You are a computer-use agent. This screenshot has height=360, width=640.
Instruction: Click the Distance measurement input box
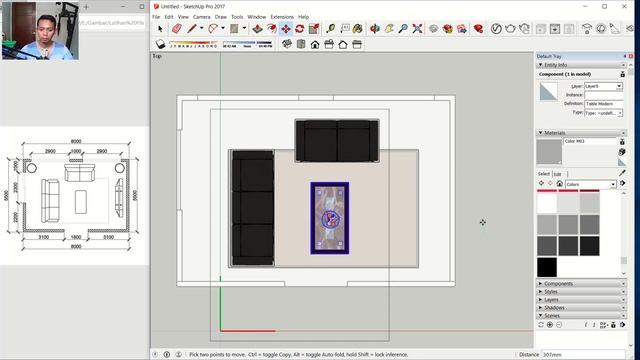pos(583,355)
